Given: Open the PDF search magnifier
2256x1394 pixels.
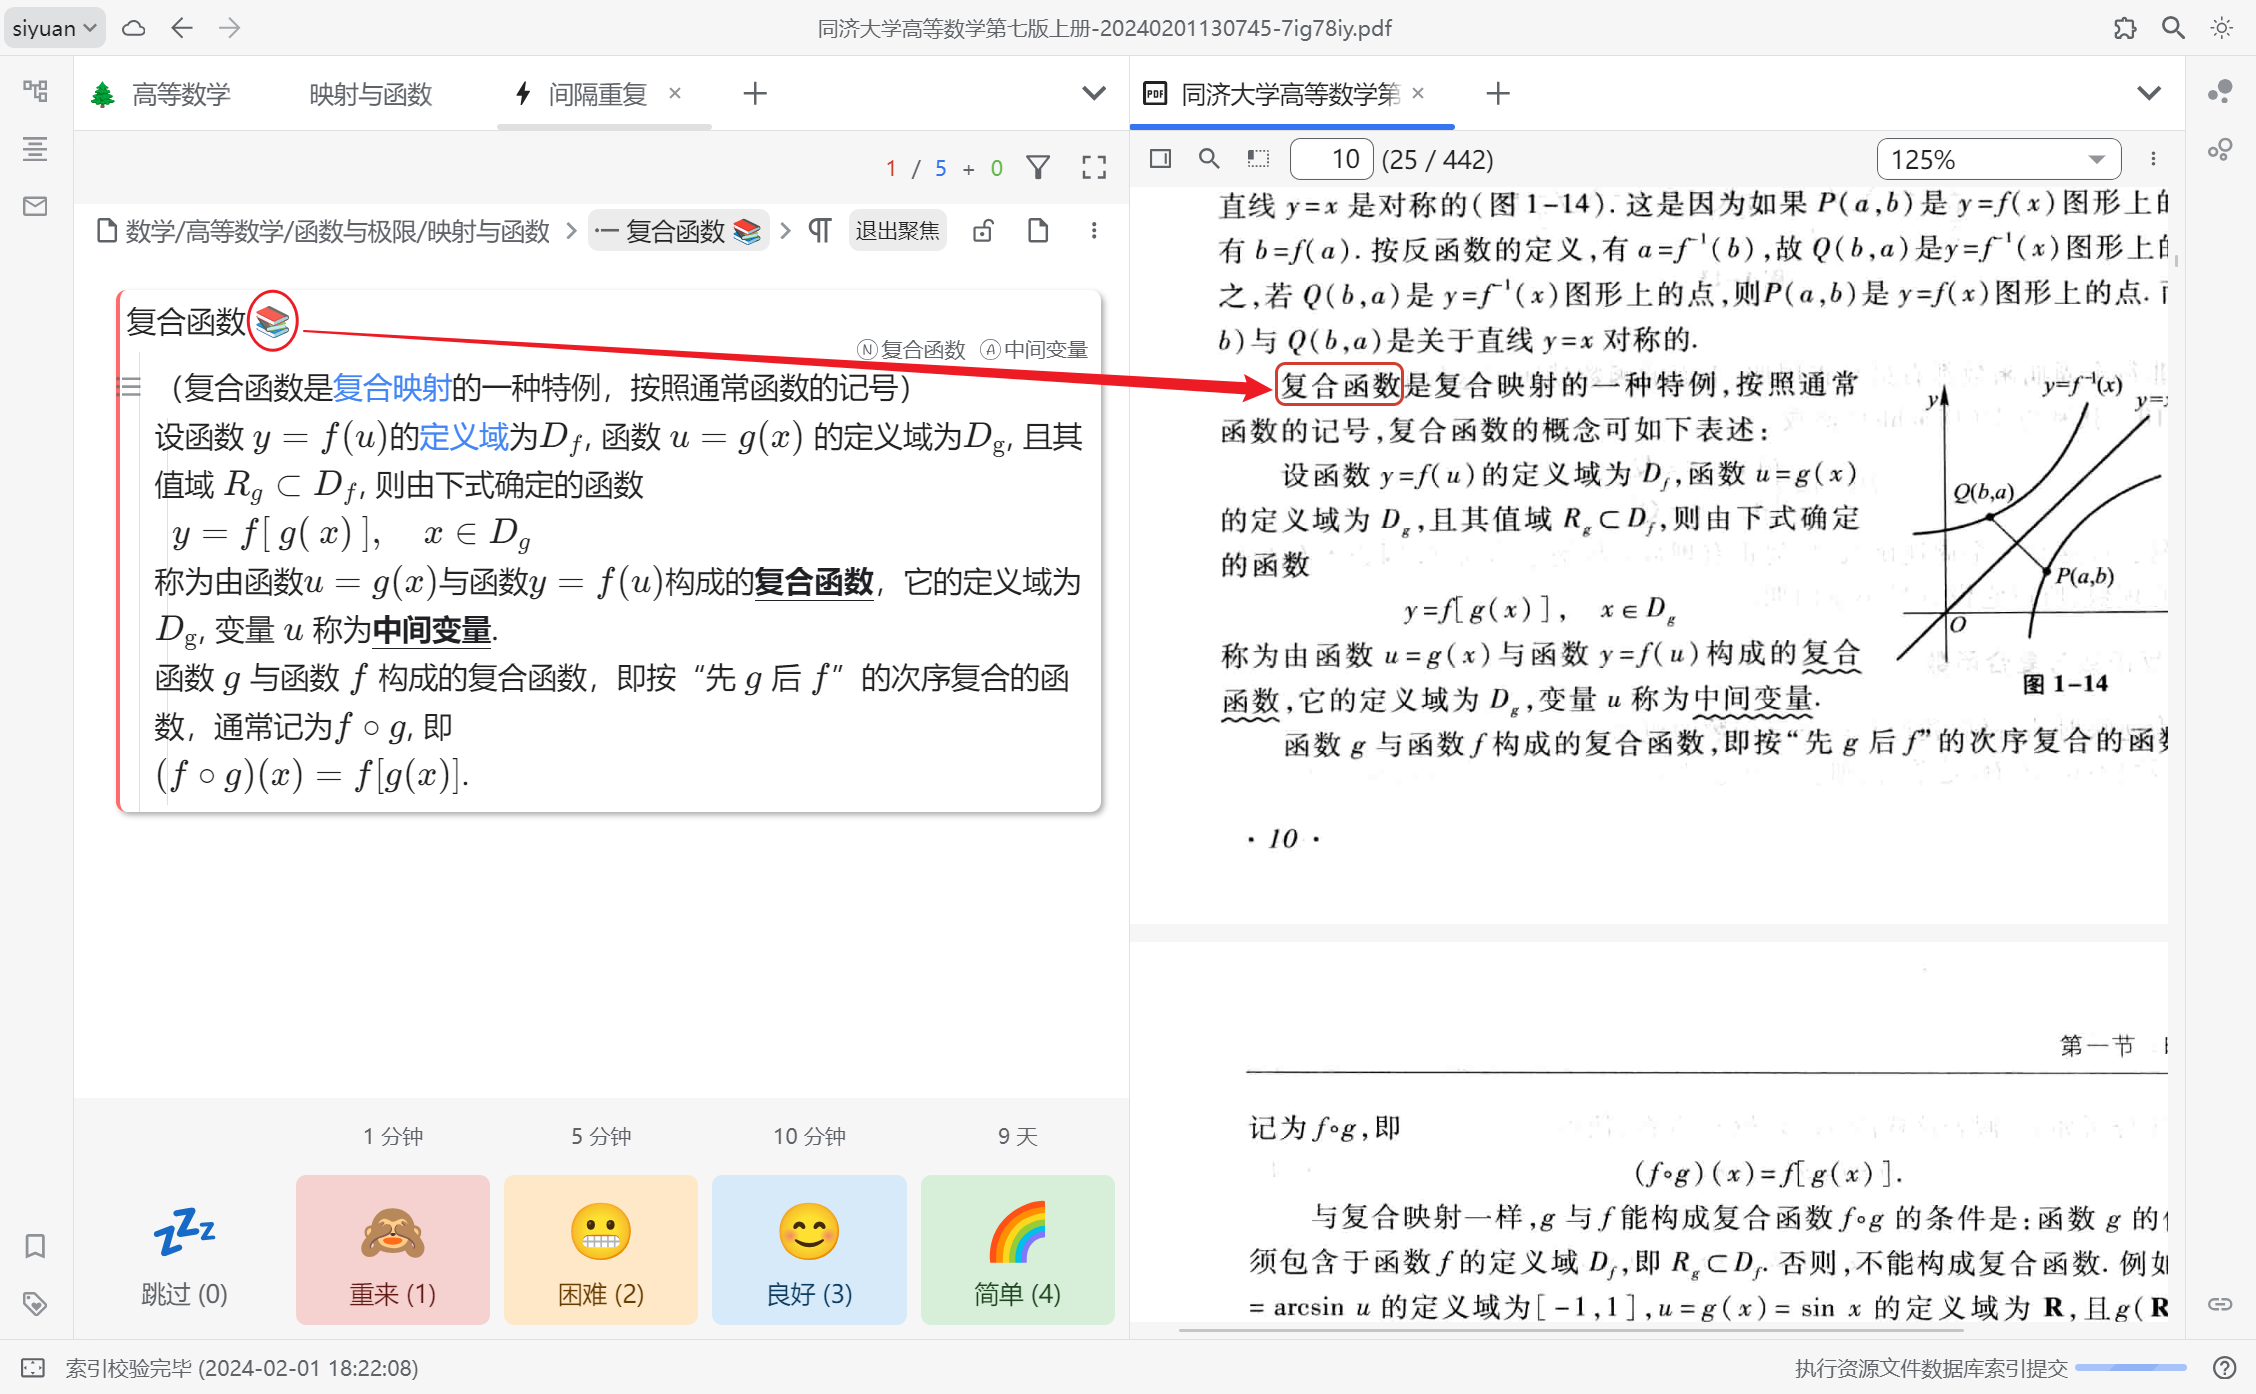Looking at the screenshot, I should coord(1209,159).
